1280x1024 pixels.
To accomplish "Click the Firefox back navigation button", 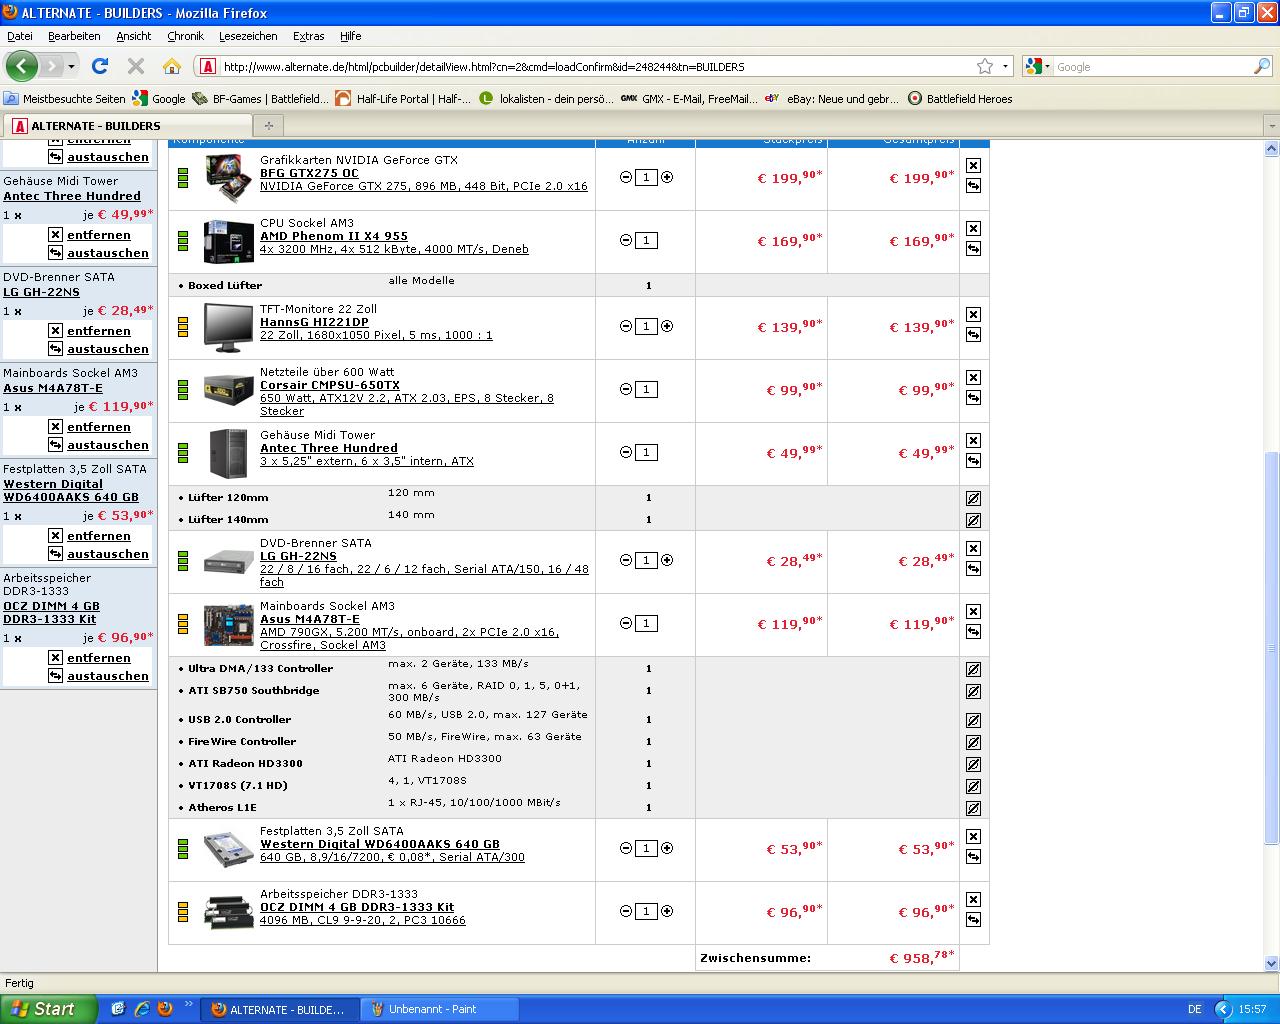I will point(21,66).
